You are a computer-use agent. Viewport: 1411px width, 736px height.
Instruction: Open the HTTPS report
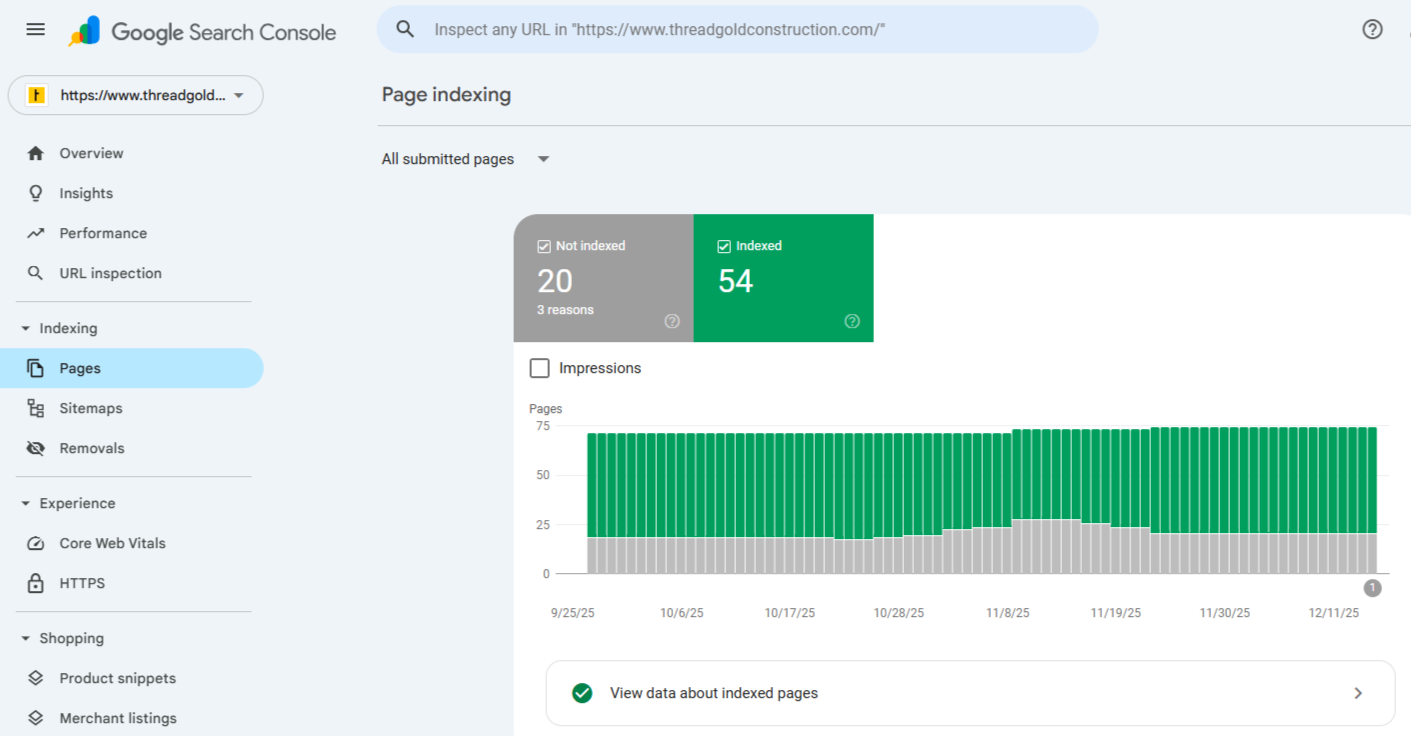(x=82, y=583)
